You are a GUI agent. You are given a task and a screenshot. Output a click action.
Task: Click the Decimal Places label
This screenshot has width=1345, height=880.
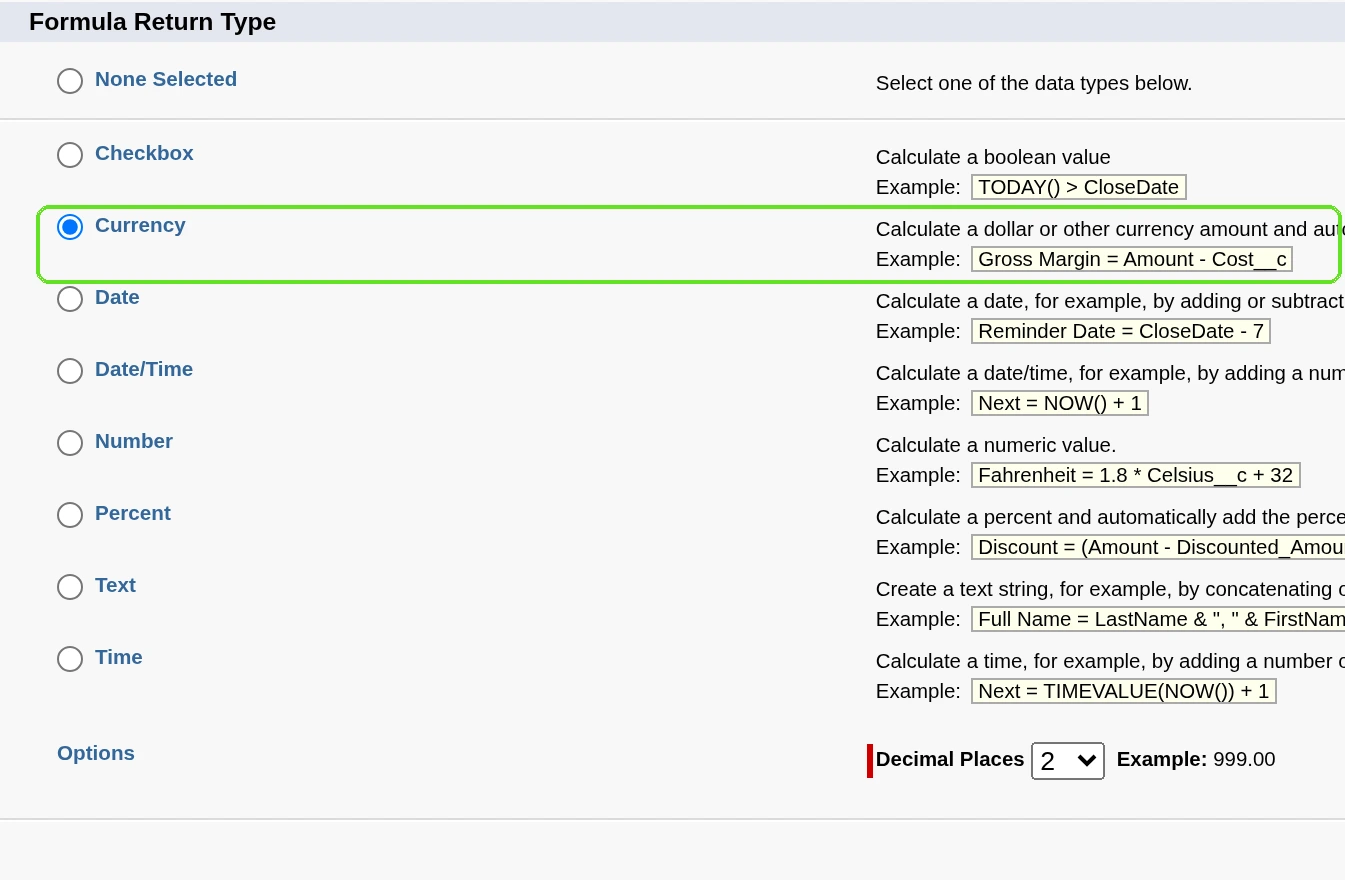pos(950,759)
